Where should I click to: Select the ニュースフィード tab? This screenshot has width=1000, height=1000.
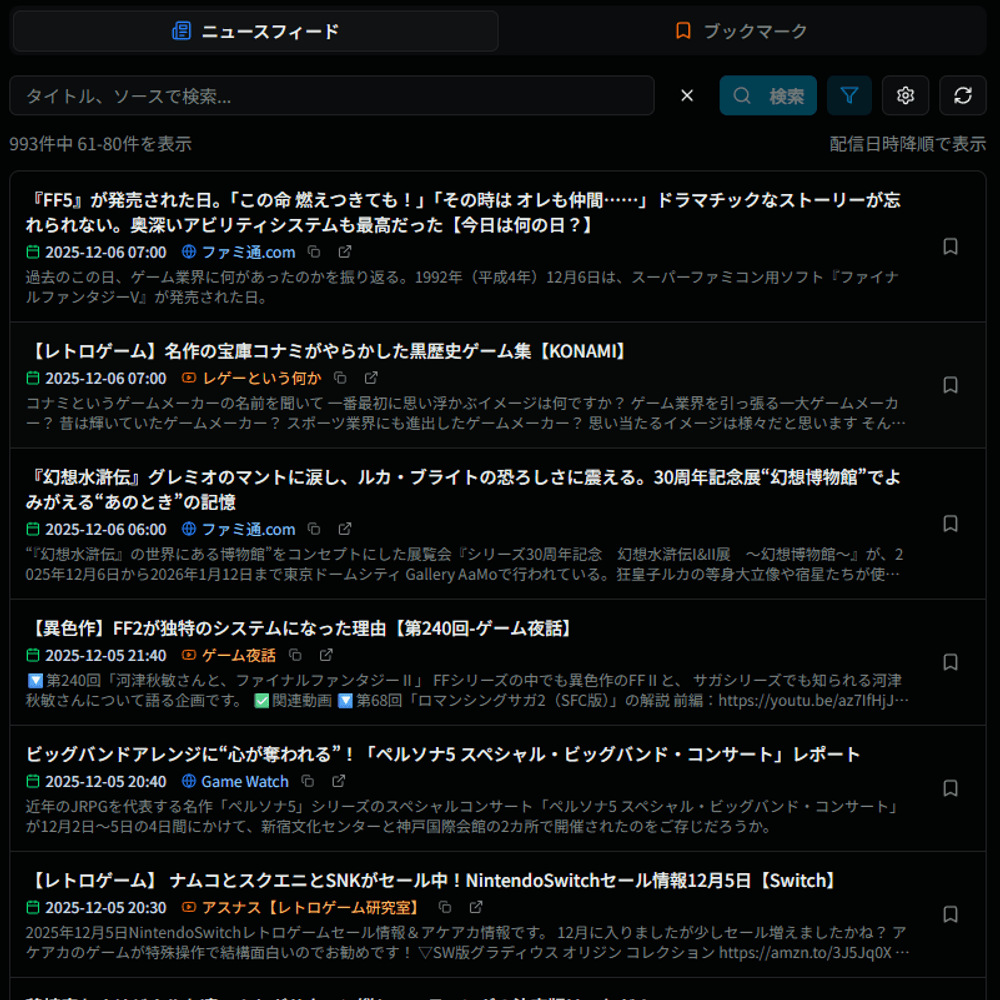point(254,31)
